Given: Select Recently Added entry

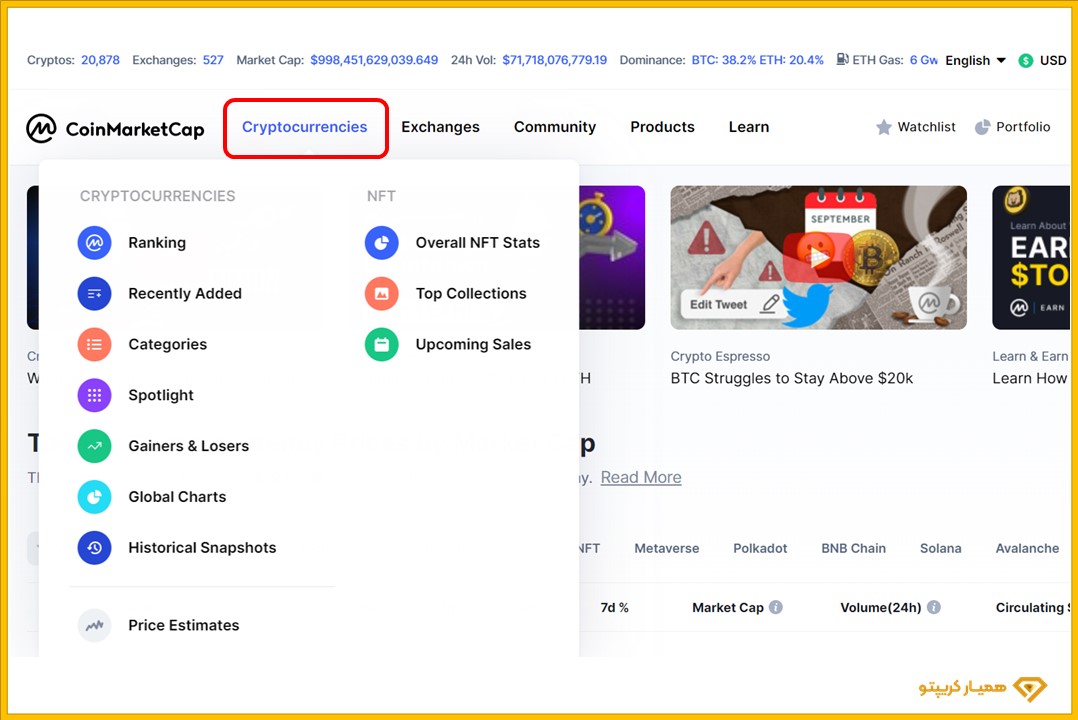Looking at the screenshot, I should click(185, 294).
